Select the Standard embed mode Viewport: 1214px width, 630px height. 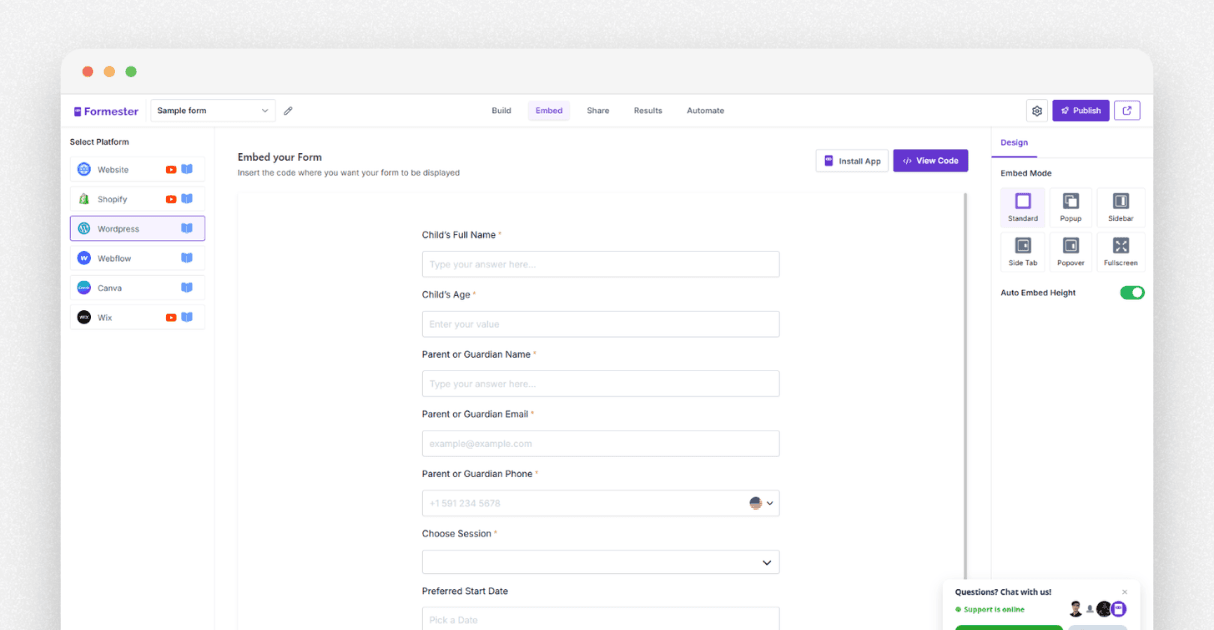click(1023, 206)
